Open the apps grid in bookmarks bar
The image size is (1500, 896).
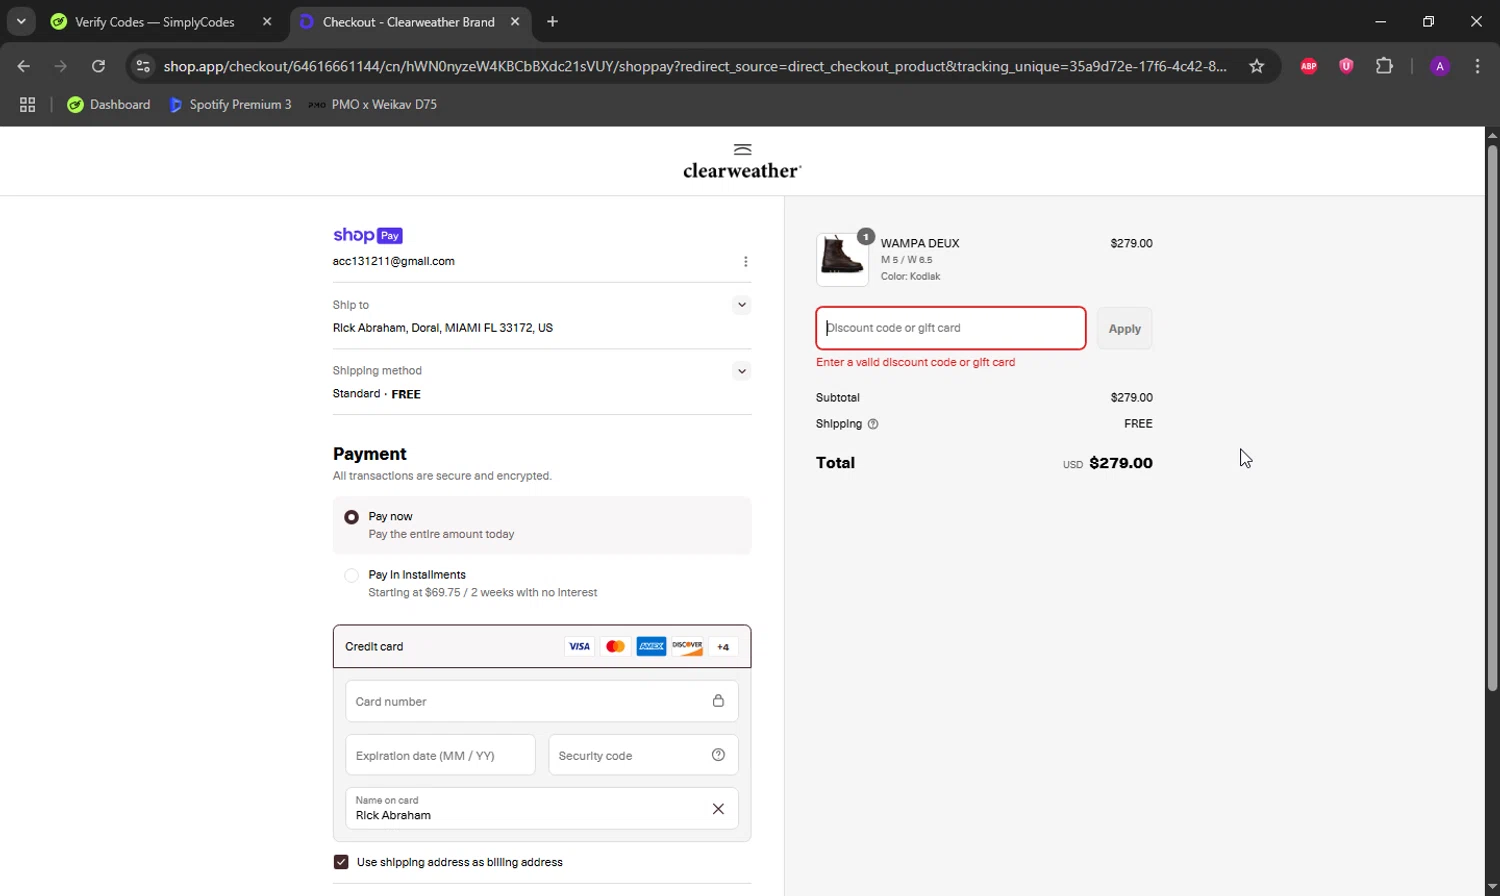28,104
